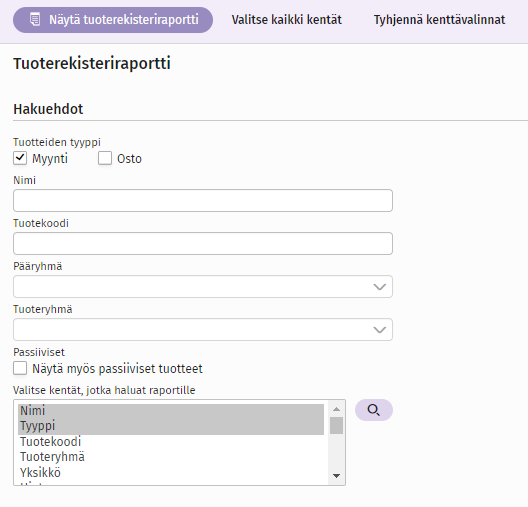Open the Pääryhmä dropdown
The width and height of the screenshot is (528, 507).
pos(203,286)
